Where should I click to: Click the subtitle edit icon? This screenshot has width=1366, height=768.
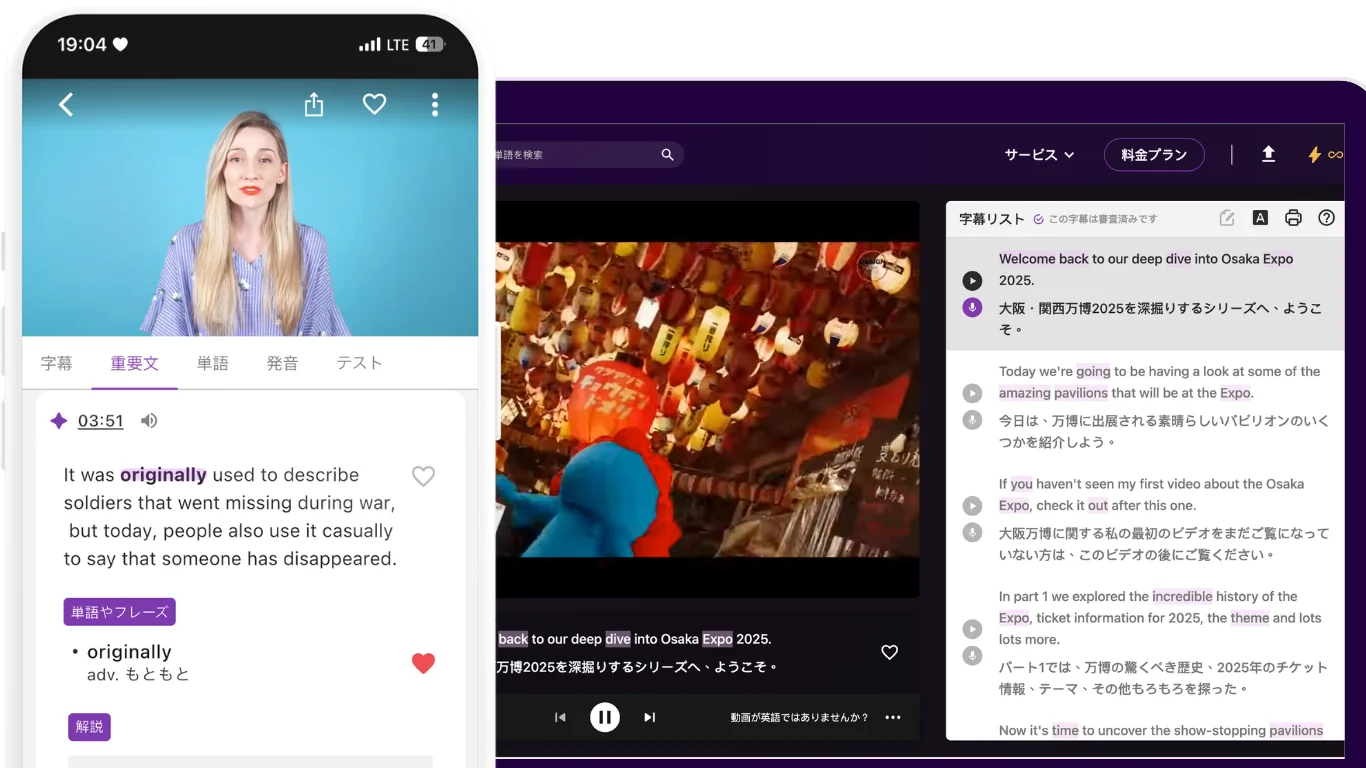[x=1227, y=218]
